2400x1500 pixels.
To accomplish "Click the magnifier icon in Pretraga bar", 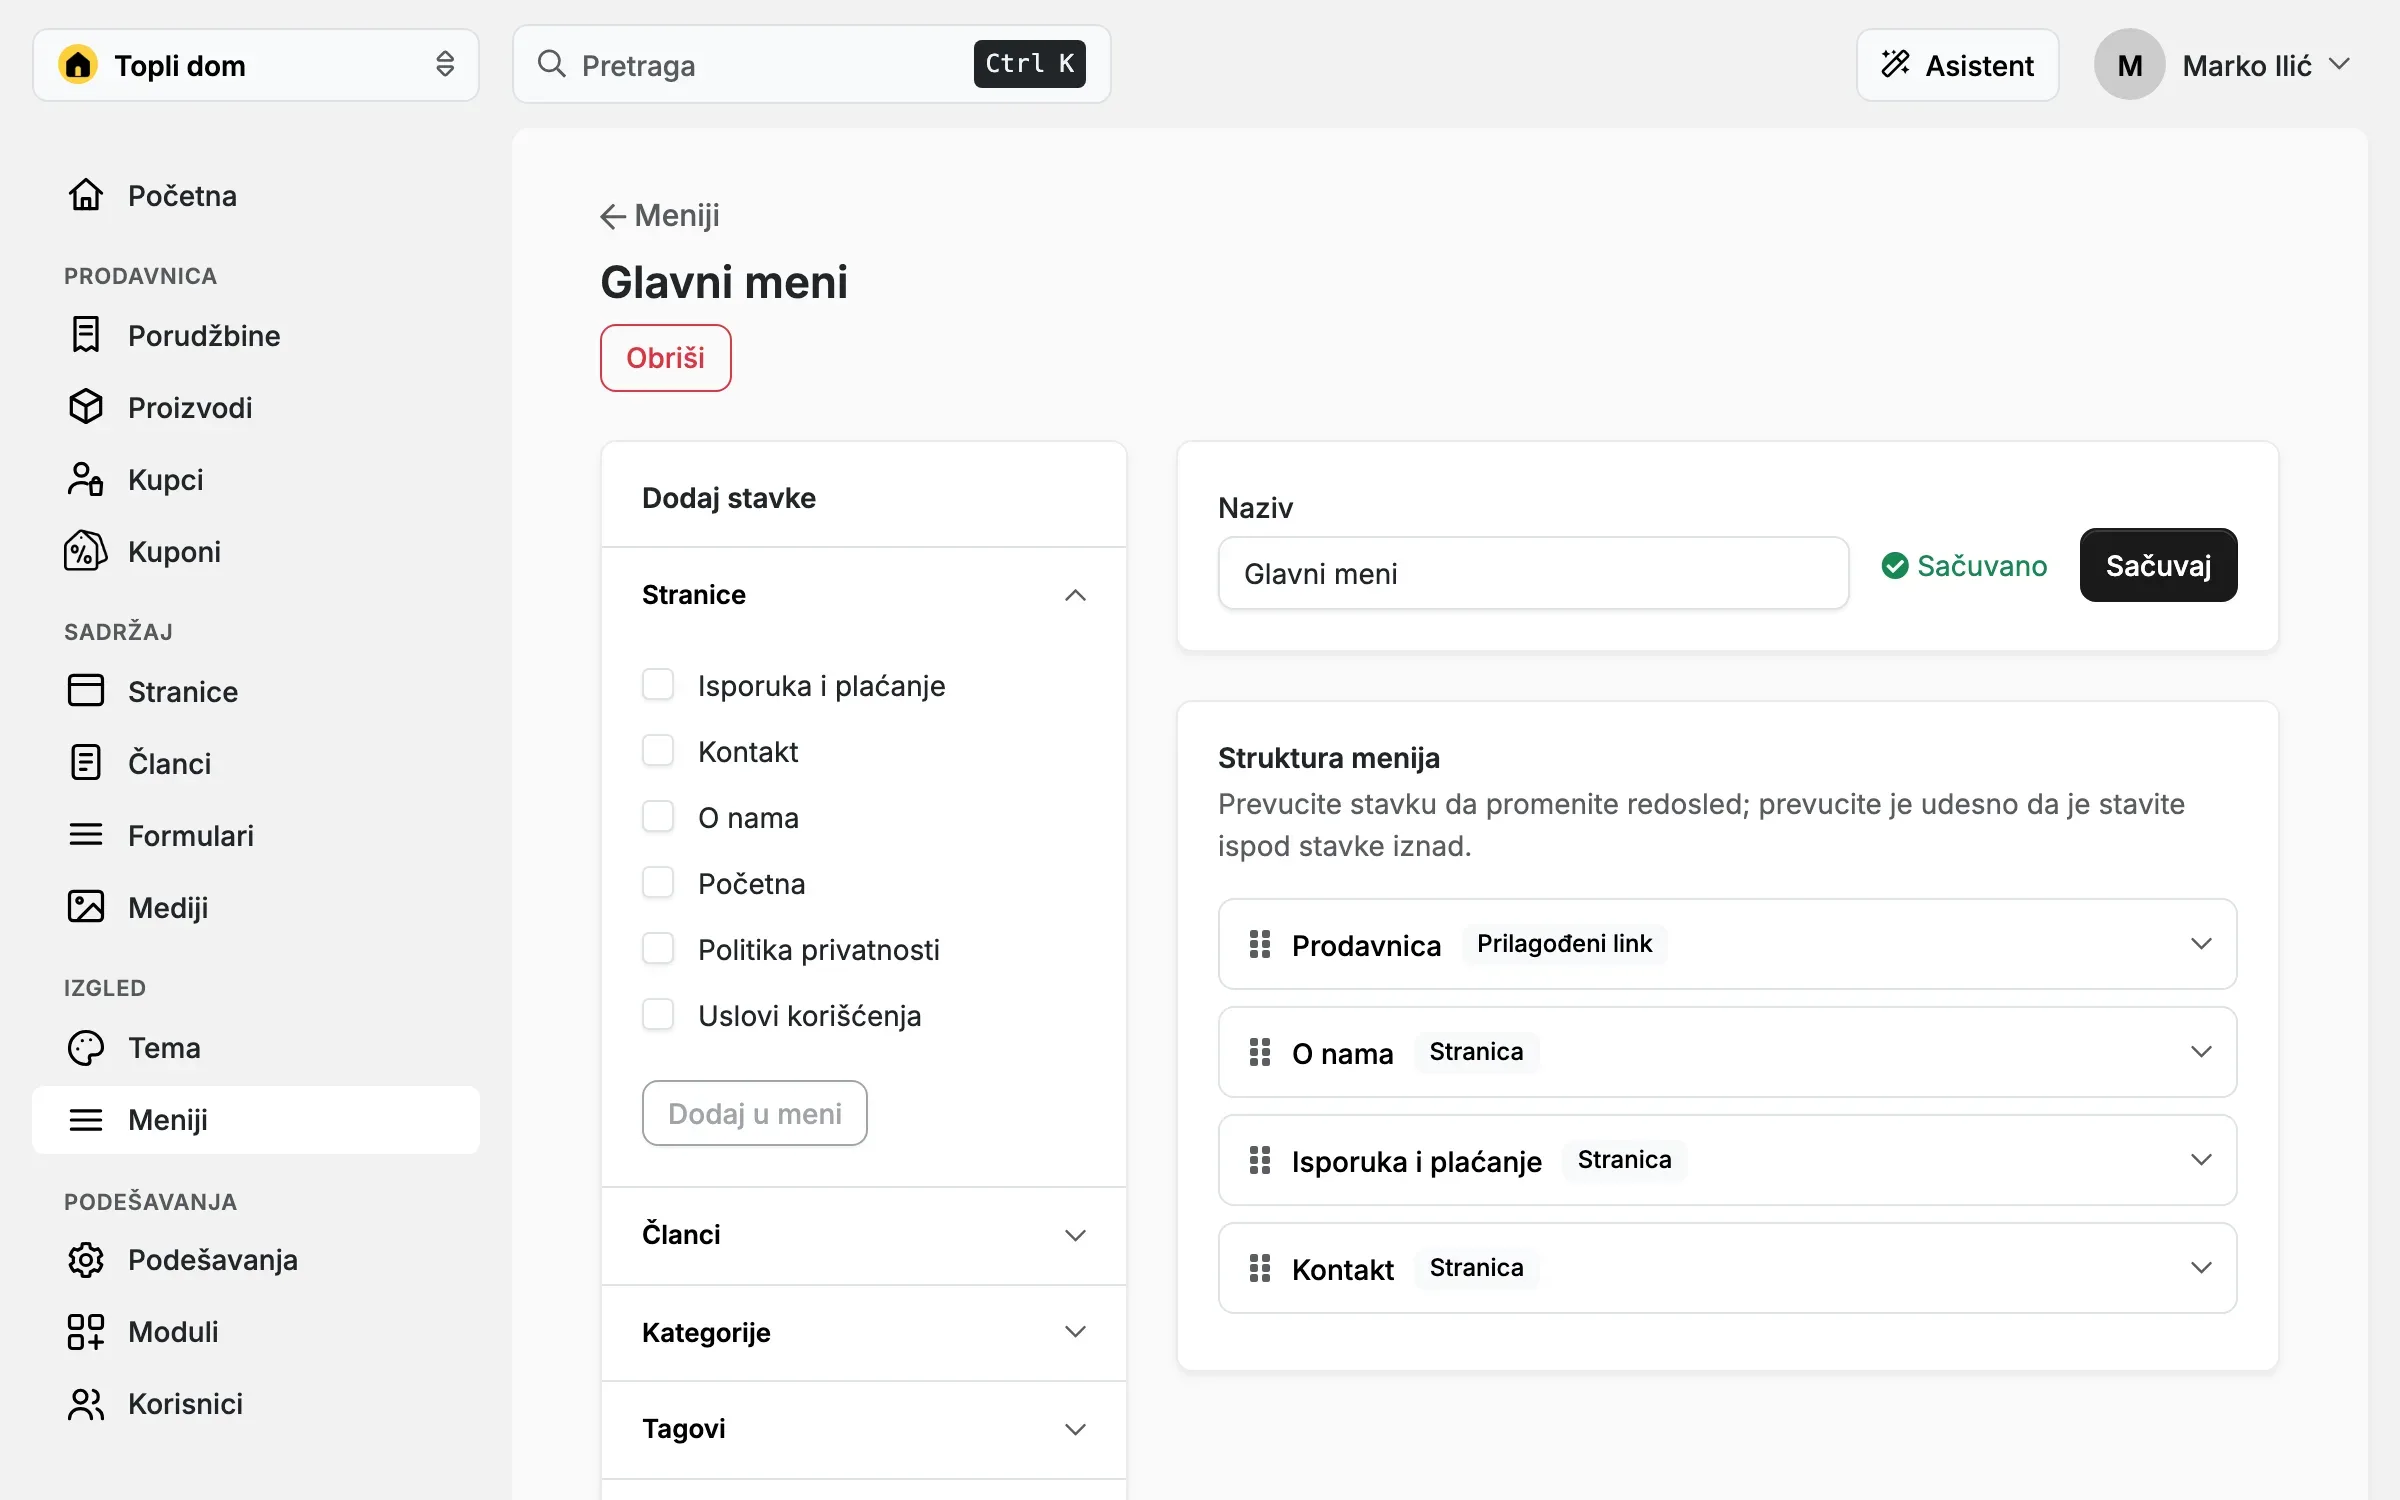I will click(x=552, y=64).
